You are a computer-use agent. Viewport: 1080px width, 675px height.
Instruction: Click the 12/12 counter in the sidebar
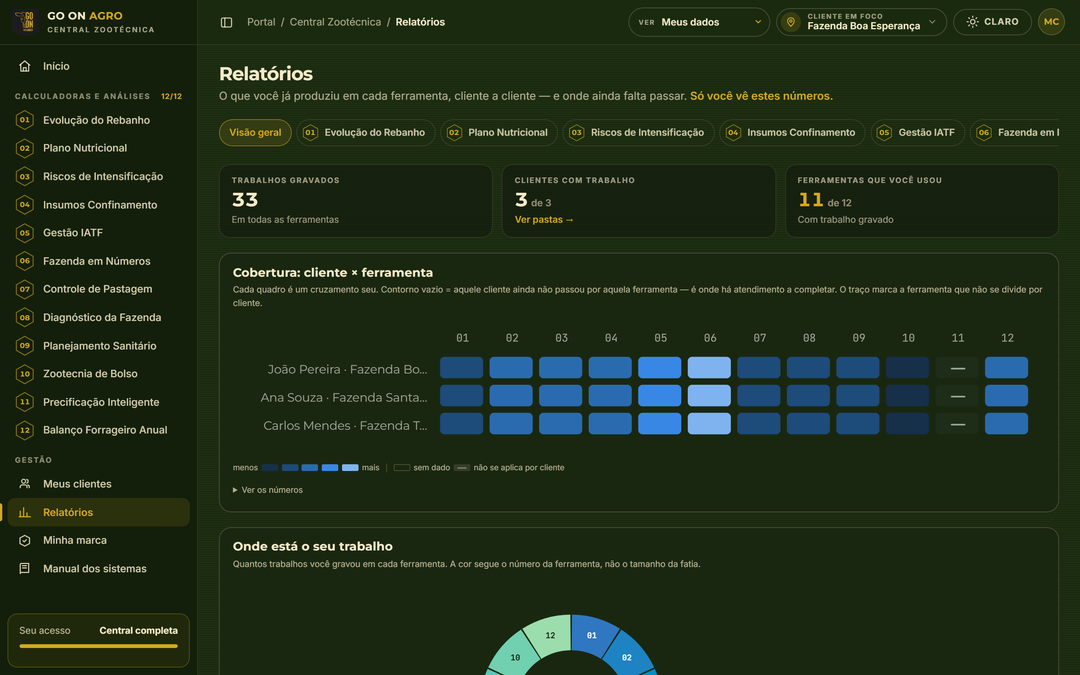coord(172,96)
